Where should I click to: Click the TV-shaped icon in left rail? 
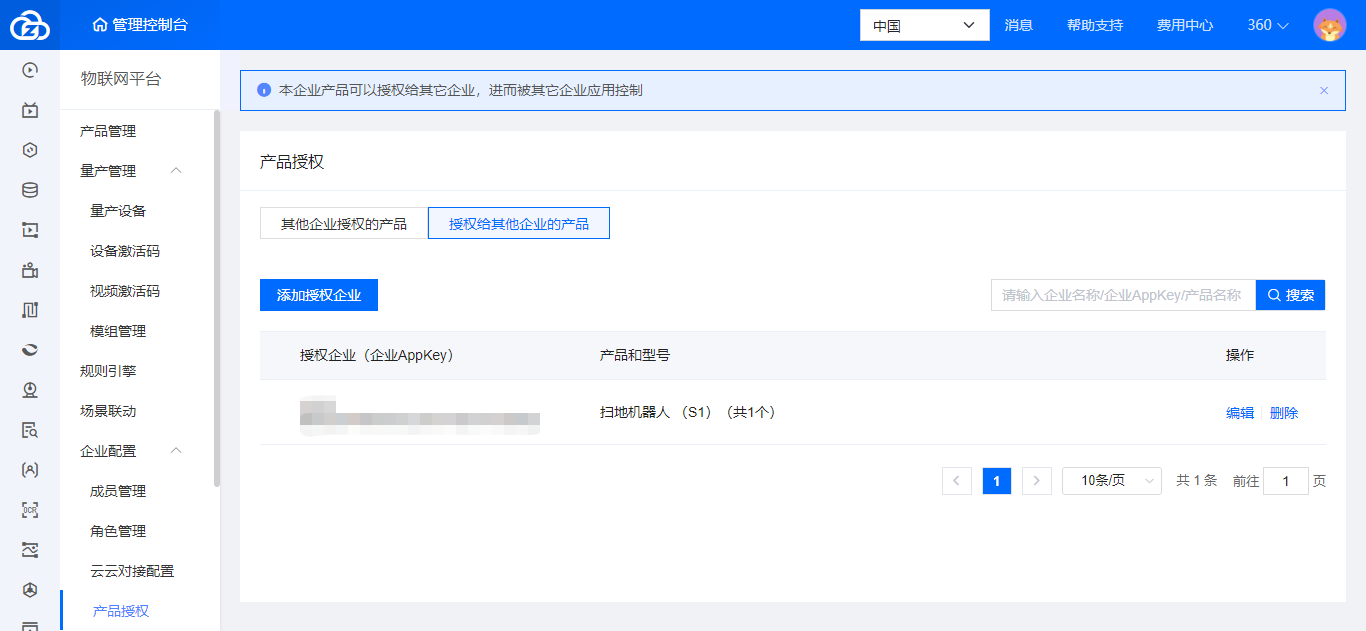click(x=30, y=110)
